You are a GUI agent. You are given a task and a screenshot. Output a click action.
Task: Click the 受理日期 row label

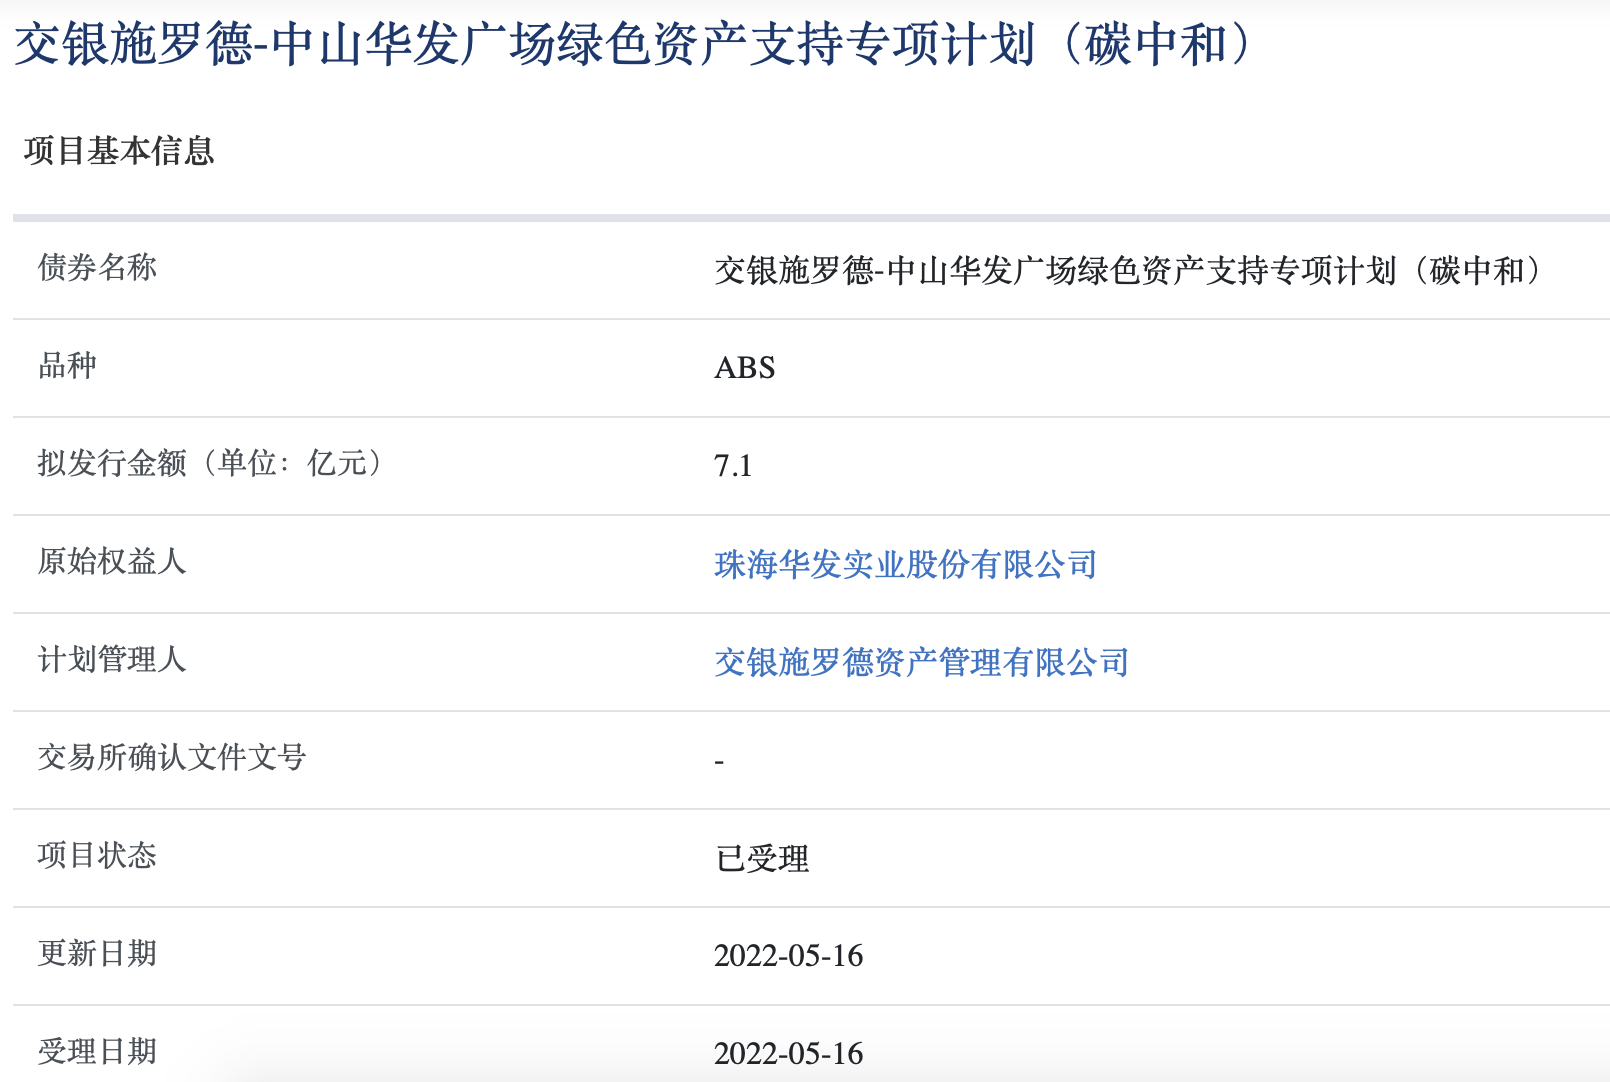coord(101,1052)
